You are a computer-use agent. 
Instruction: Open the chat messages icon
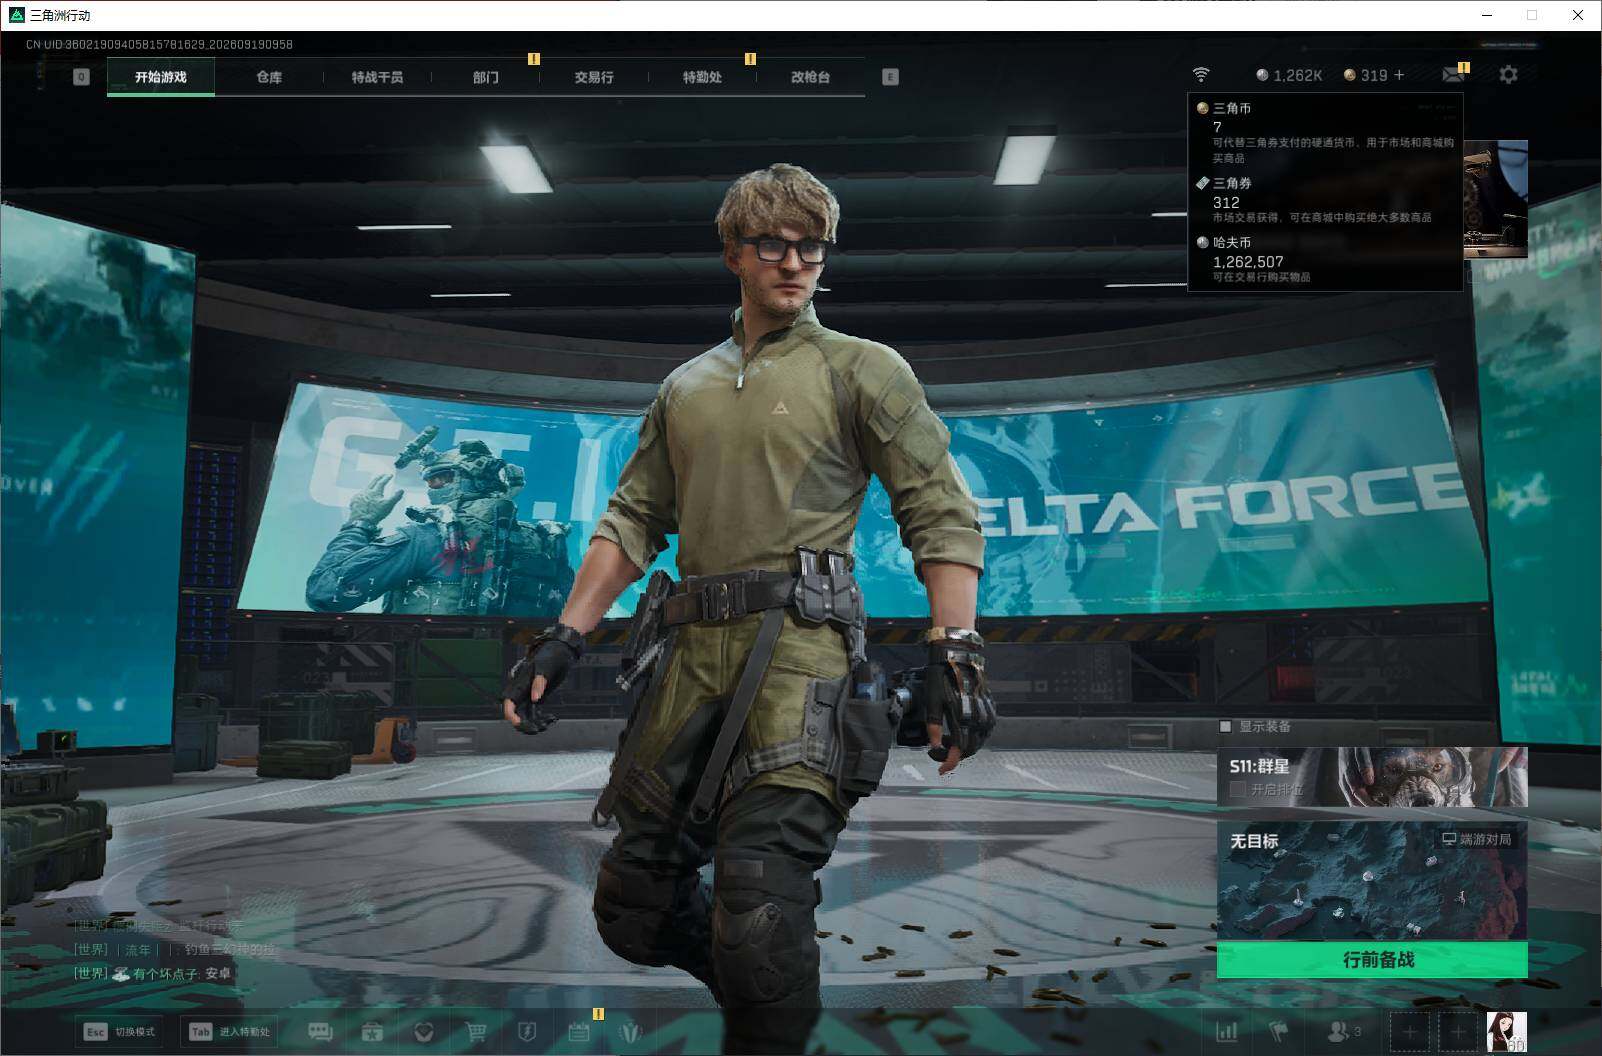320,1031
